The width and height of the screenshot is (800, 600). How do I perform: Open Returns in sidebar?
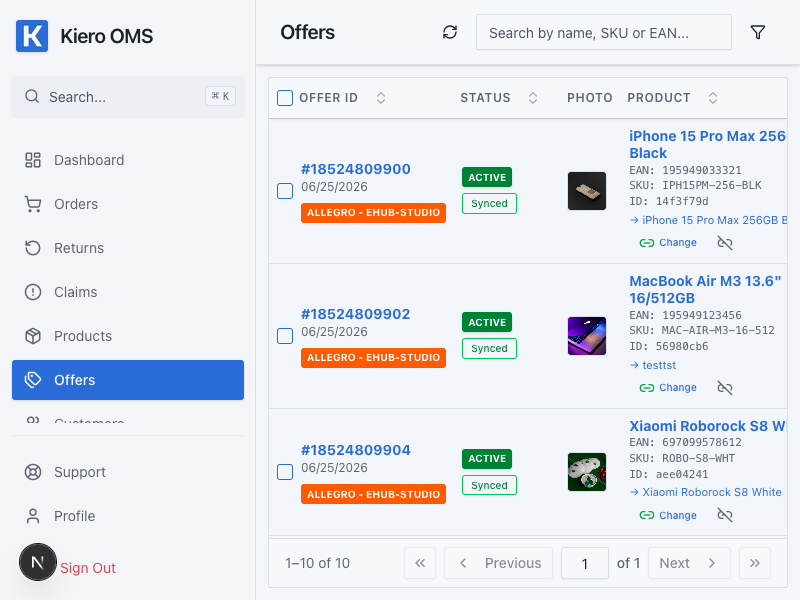[128, 248]
